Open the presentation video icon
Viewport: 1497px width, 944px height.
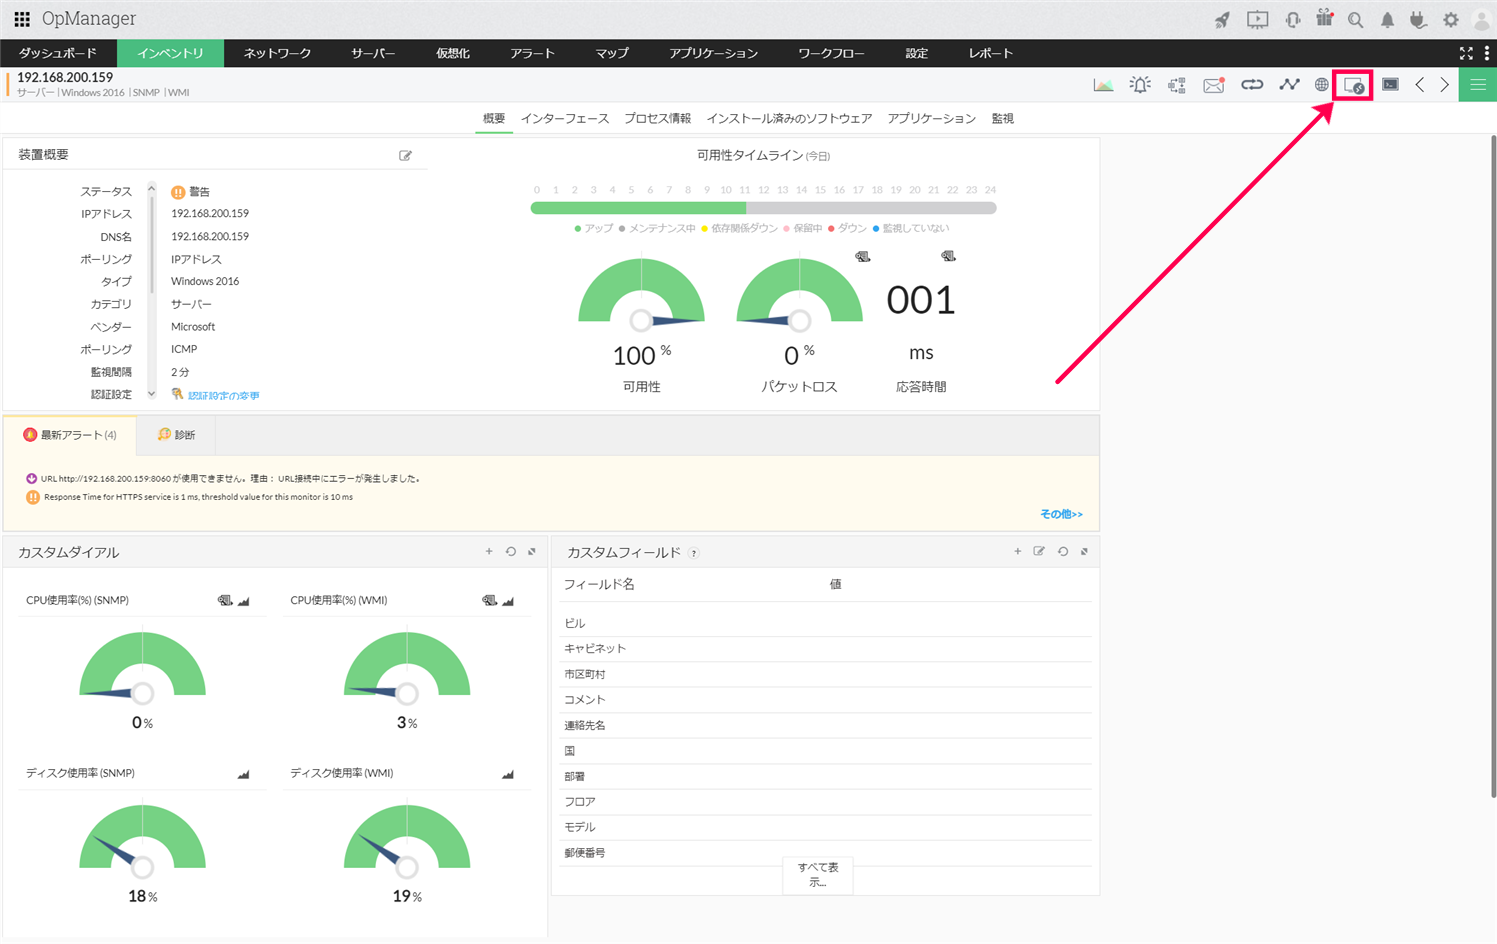pos(1257,19)
